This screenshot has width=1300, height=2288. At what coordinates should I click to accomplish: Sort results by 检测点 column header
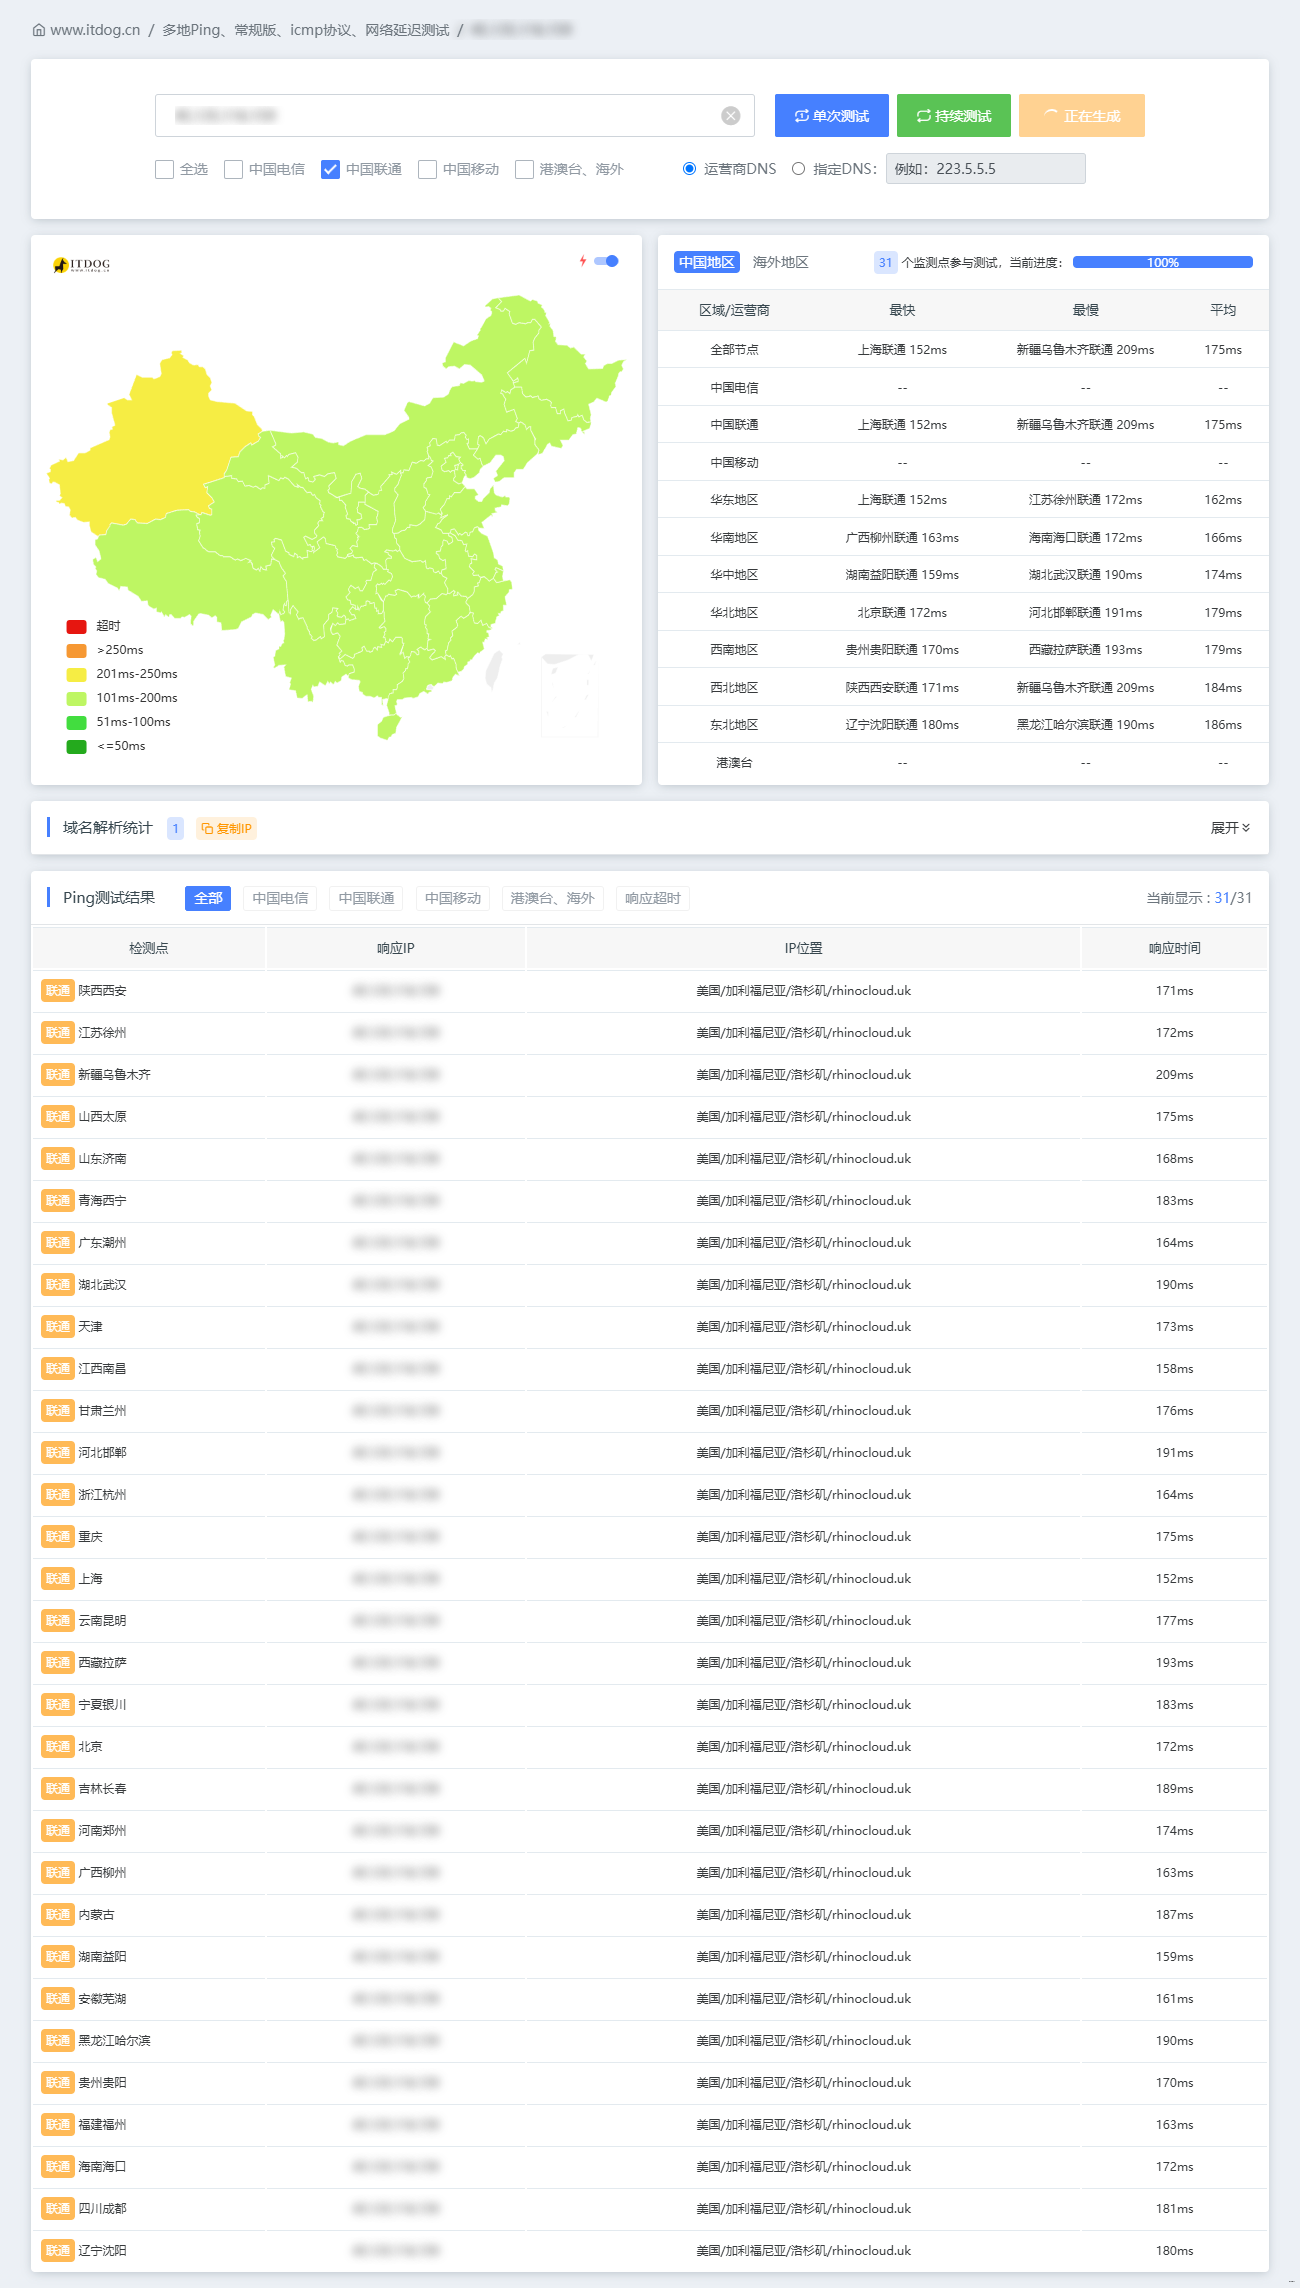(x=149, y=948)
